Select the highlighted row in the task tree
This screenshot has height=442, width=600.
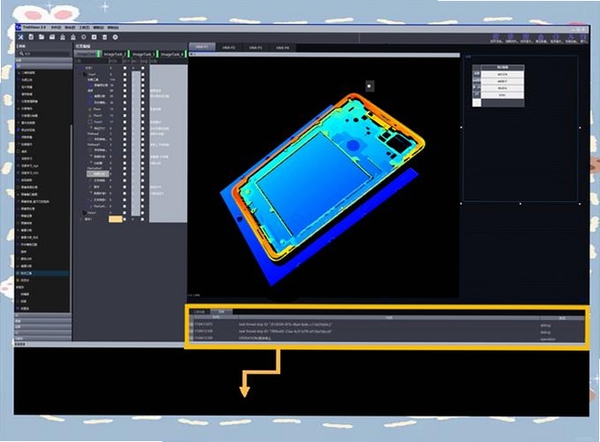(98, 174)
